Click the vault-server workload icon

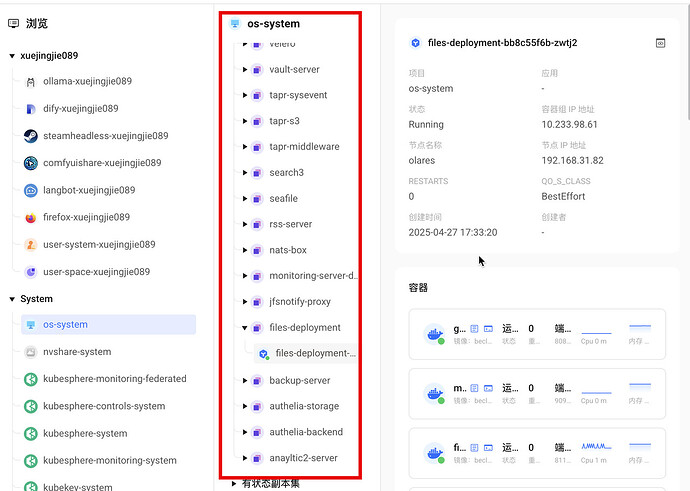coord(257,70)
